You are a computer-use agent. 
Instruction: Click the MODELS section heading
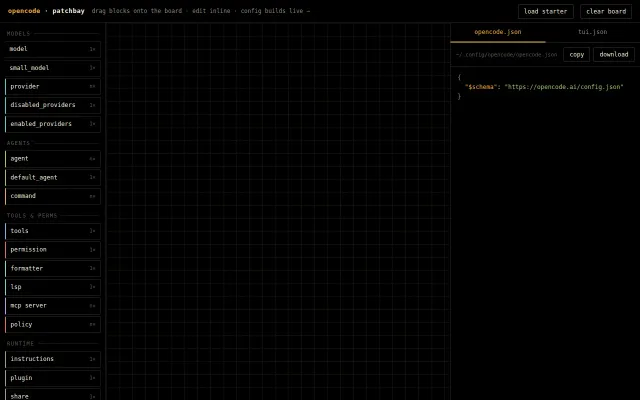pyautogui.click(x=18, y=33)
